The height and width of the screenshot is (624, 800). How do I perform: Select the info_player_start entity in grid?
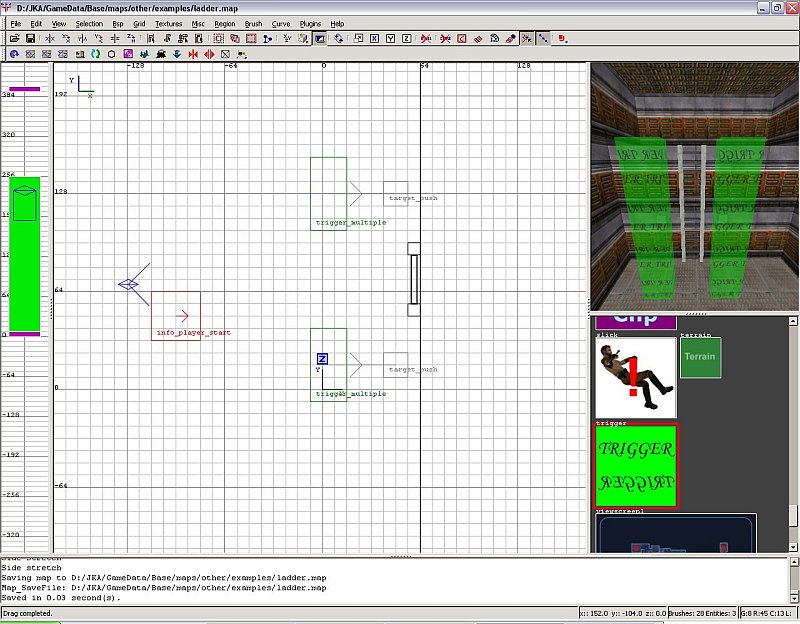(x=176, y=315)
